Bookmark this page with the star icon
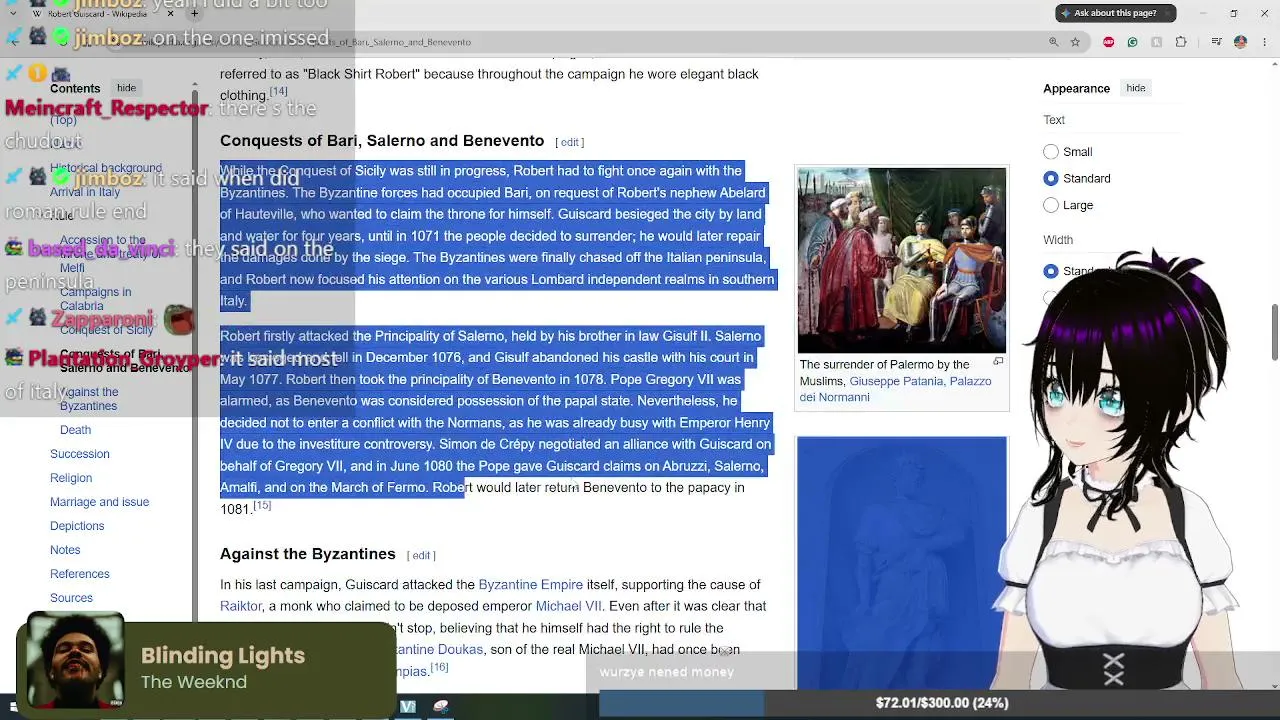 tap(1075, 42)
